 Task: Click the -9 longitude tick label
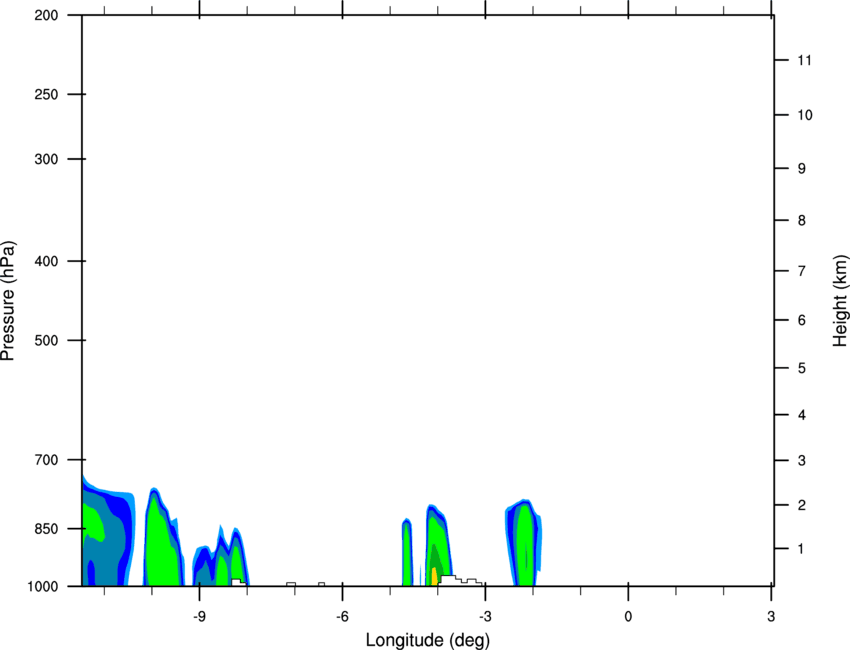point(199,617)
